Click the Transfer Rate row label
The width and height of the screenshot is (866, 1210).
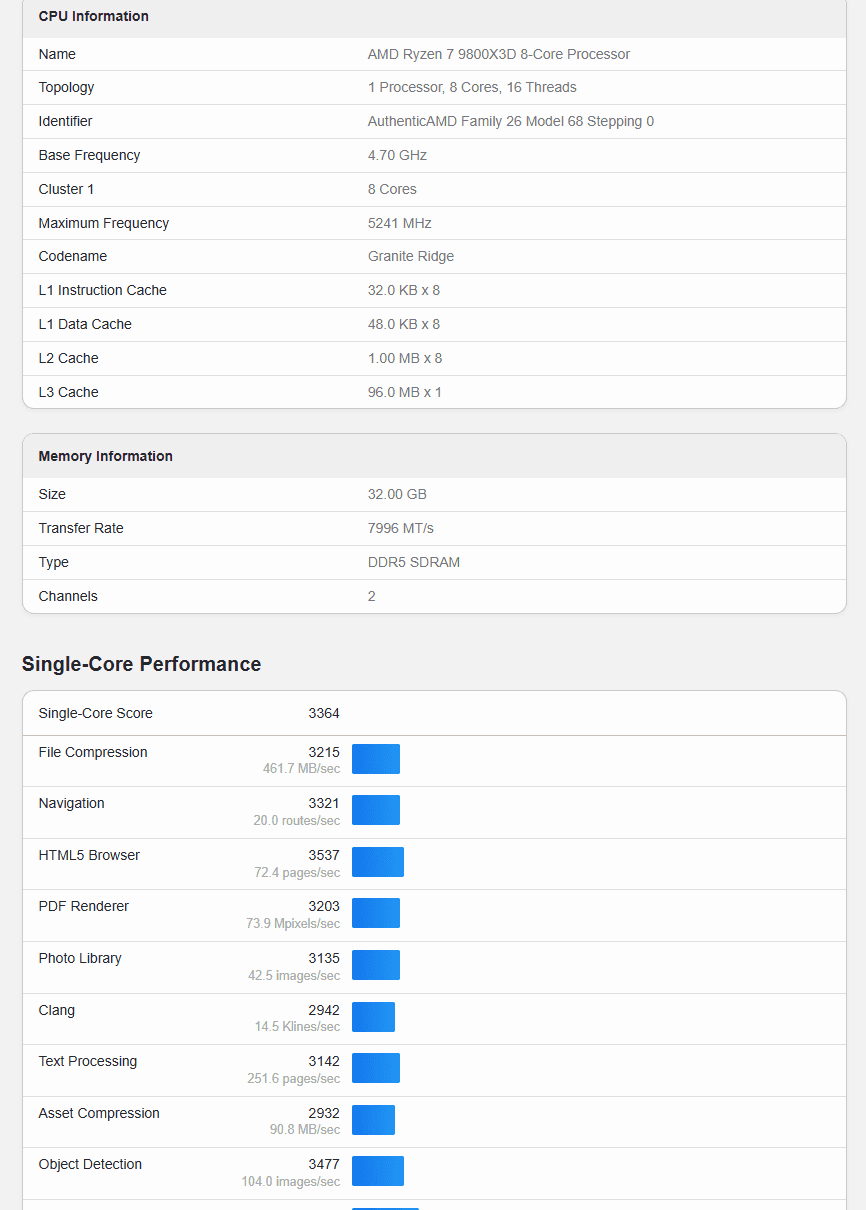click(81, 528)
